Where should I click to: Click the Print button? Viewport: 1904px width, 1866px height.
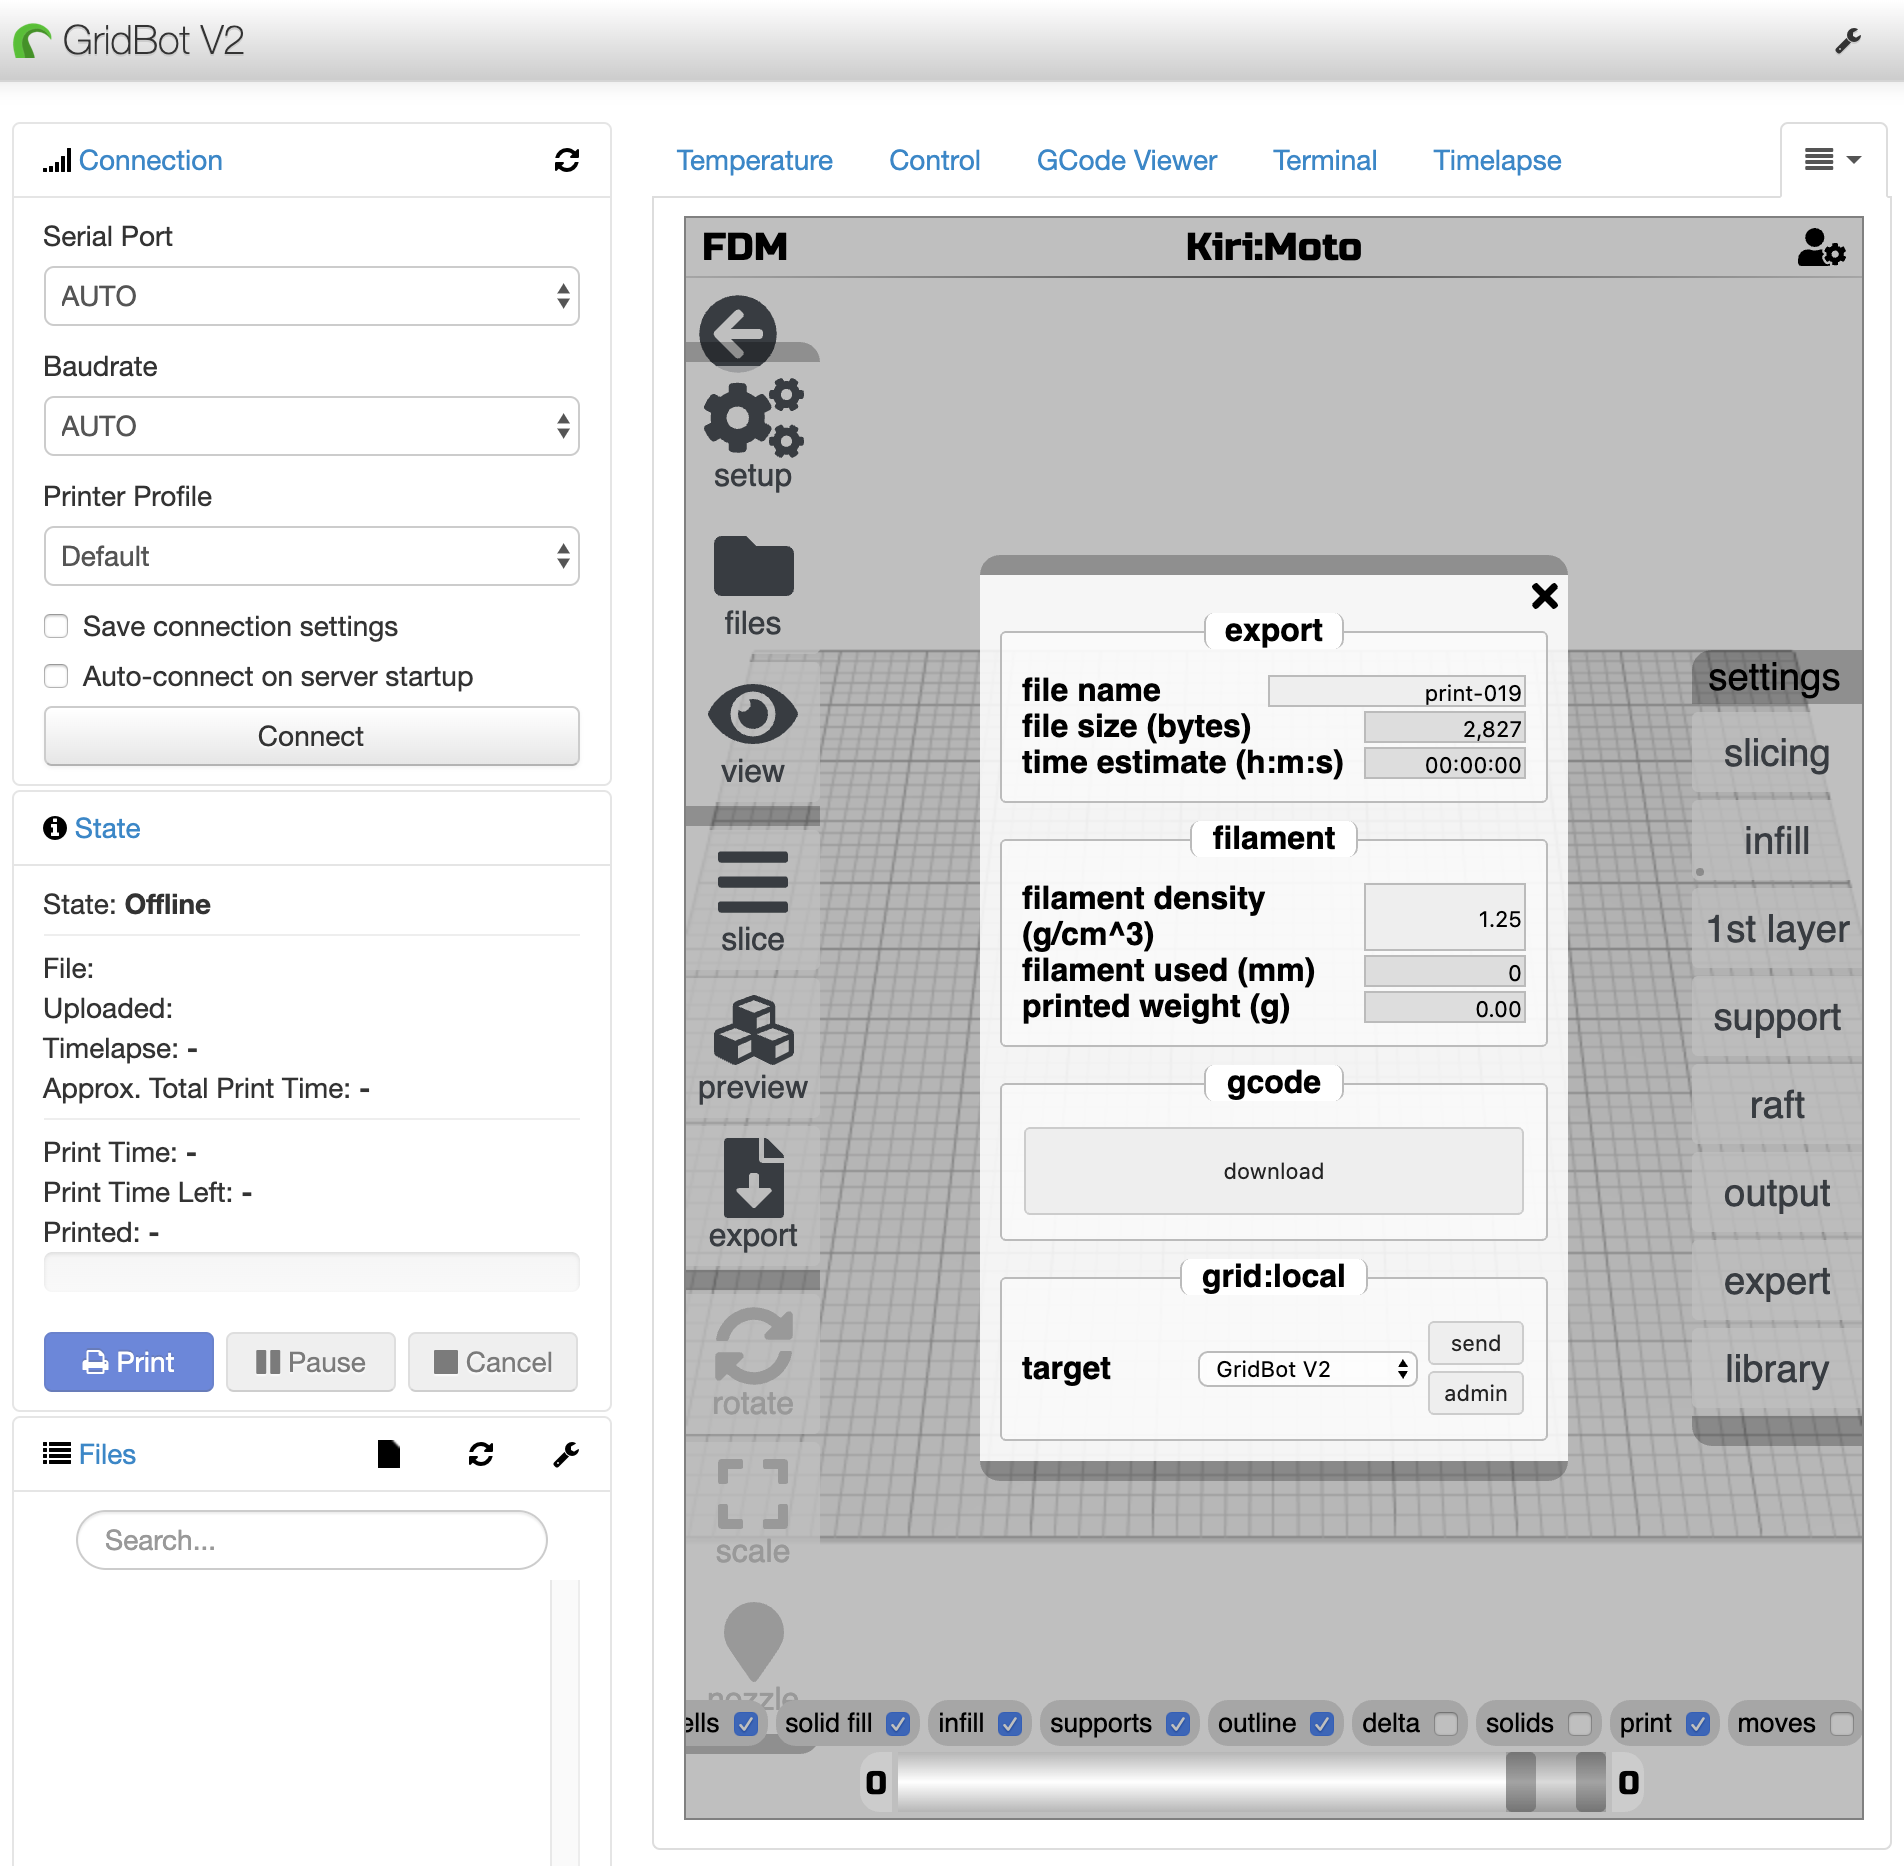(x=129, y=1362)
